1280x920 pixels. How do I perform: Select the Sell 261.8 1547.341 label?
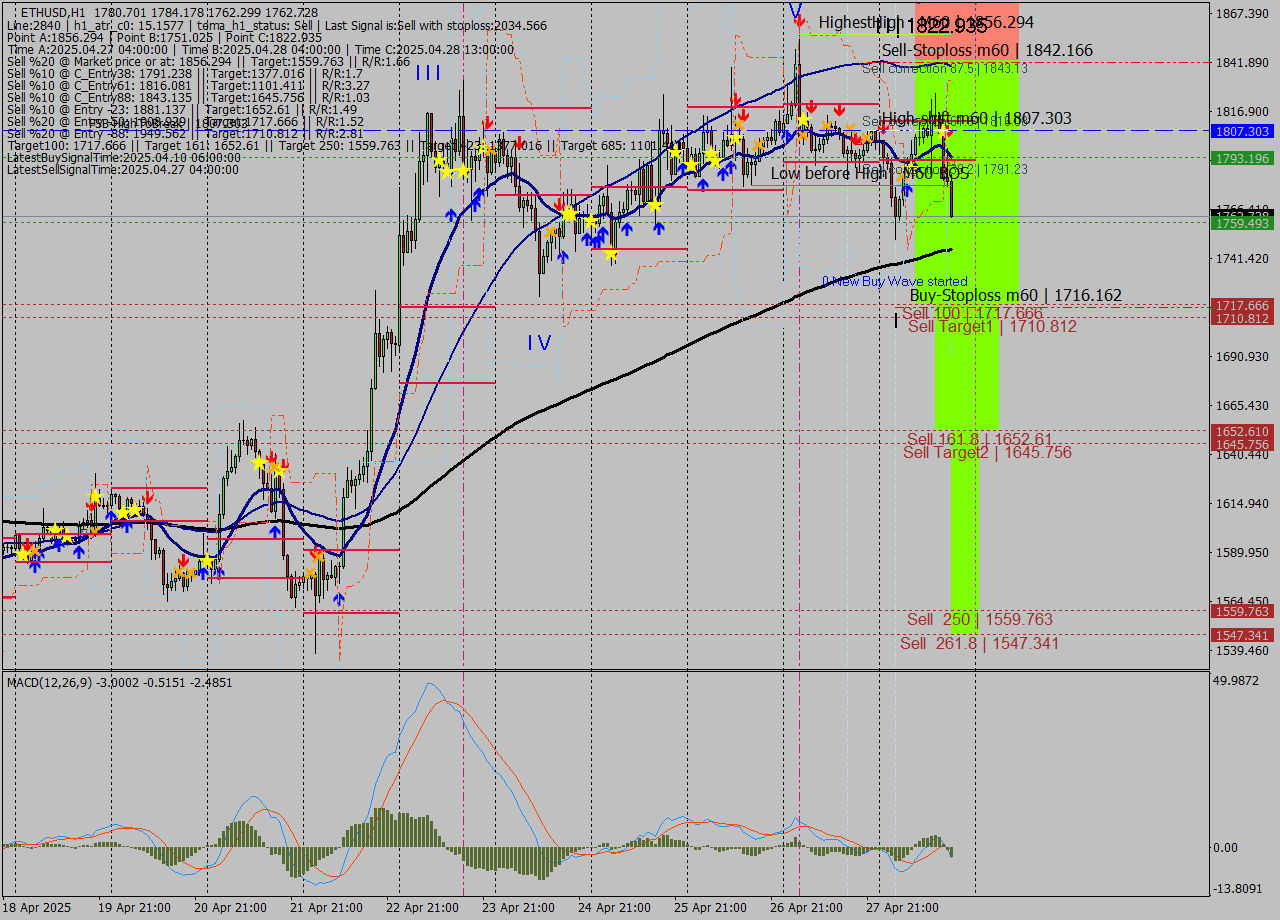(x=979, y=643)
